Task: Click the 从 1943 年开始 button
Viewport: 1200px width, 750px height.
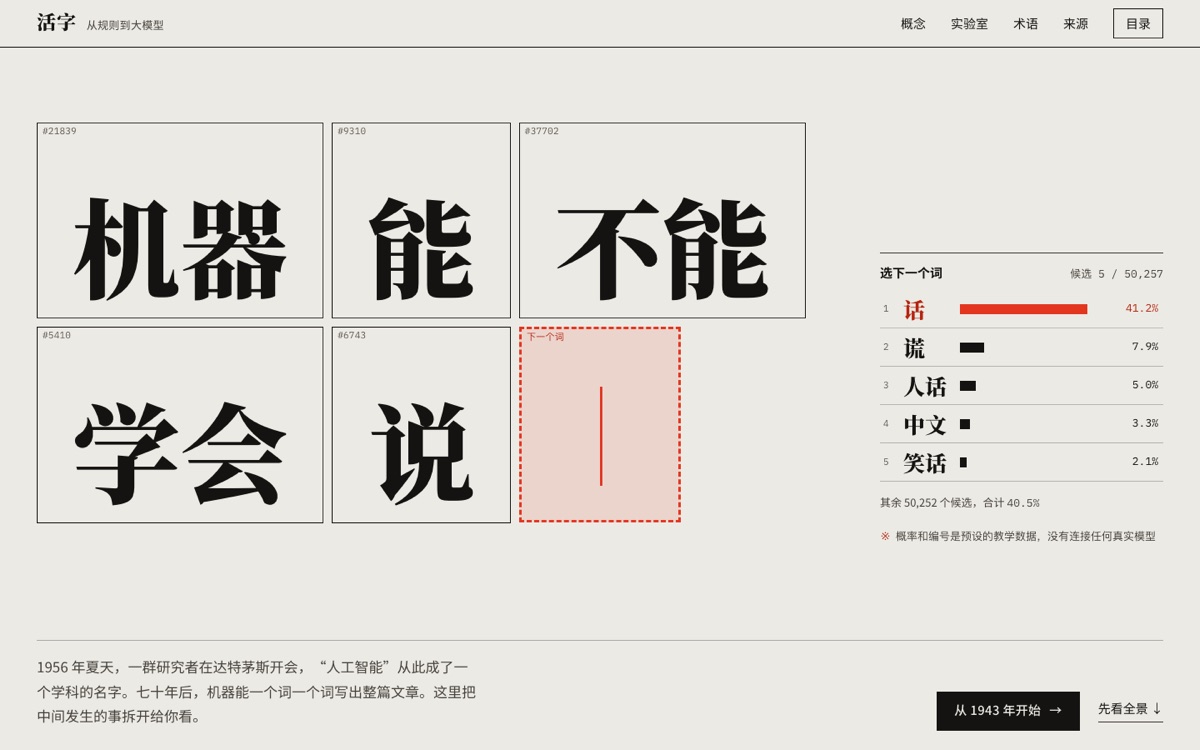Action: [x=1008, y=711]
